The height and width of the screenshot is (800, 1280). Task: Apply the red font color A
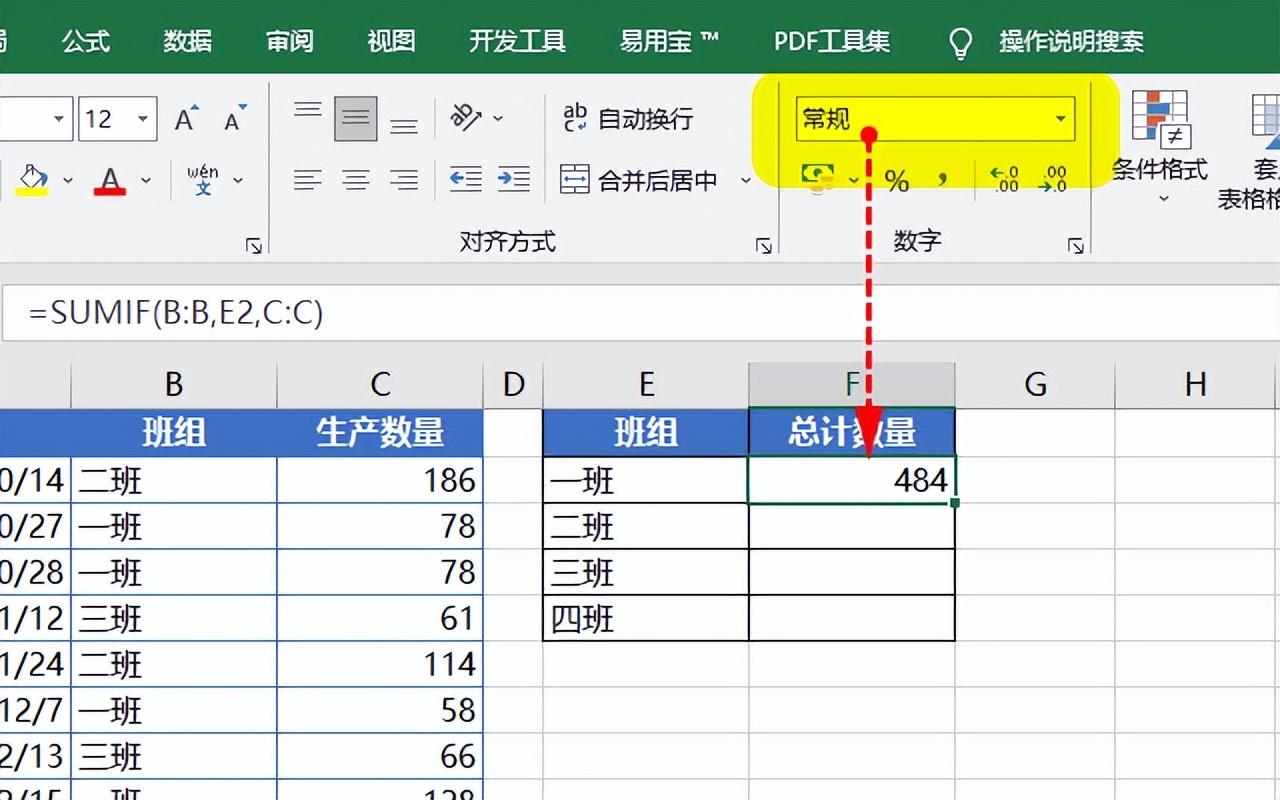pyautogui.click(x=109, y=180)
